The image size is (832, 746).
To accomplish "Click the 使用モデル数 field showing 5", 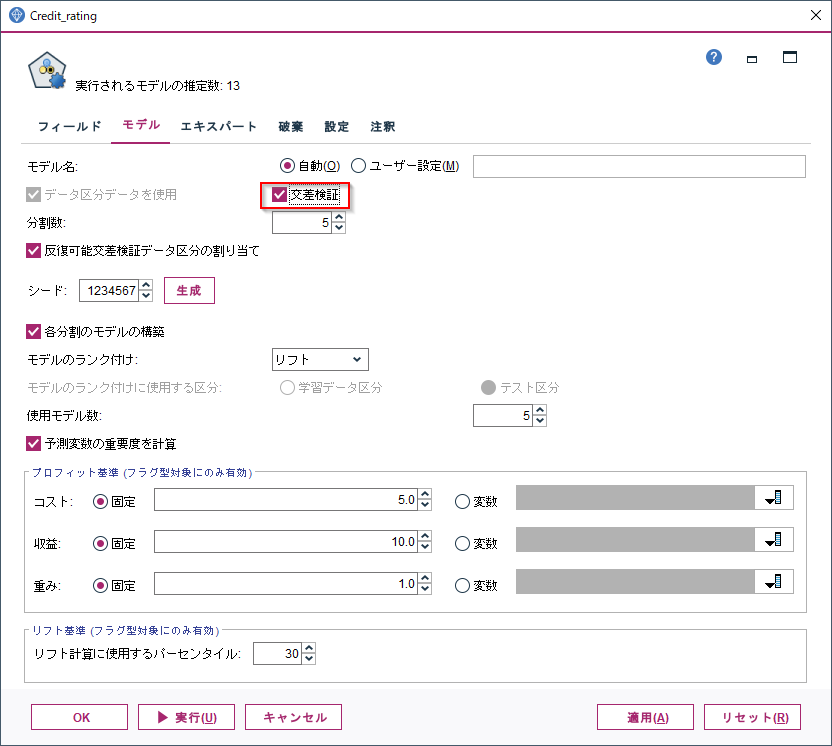I will [x=503, y=416].
